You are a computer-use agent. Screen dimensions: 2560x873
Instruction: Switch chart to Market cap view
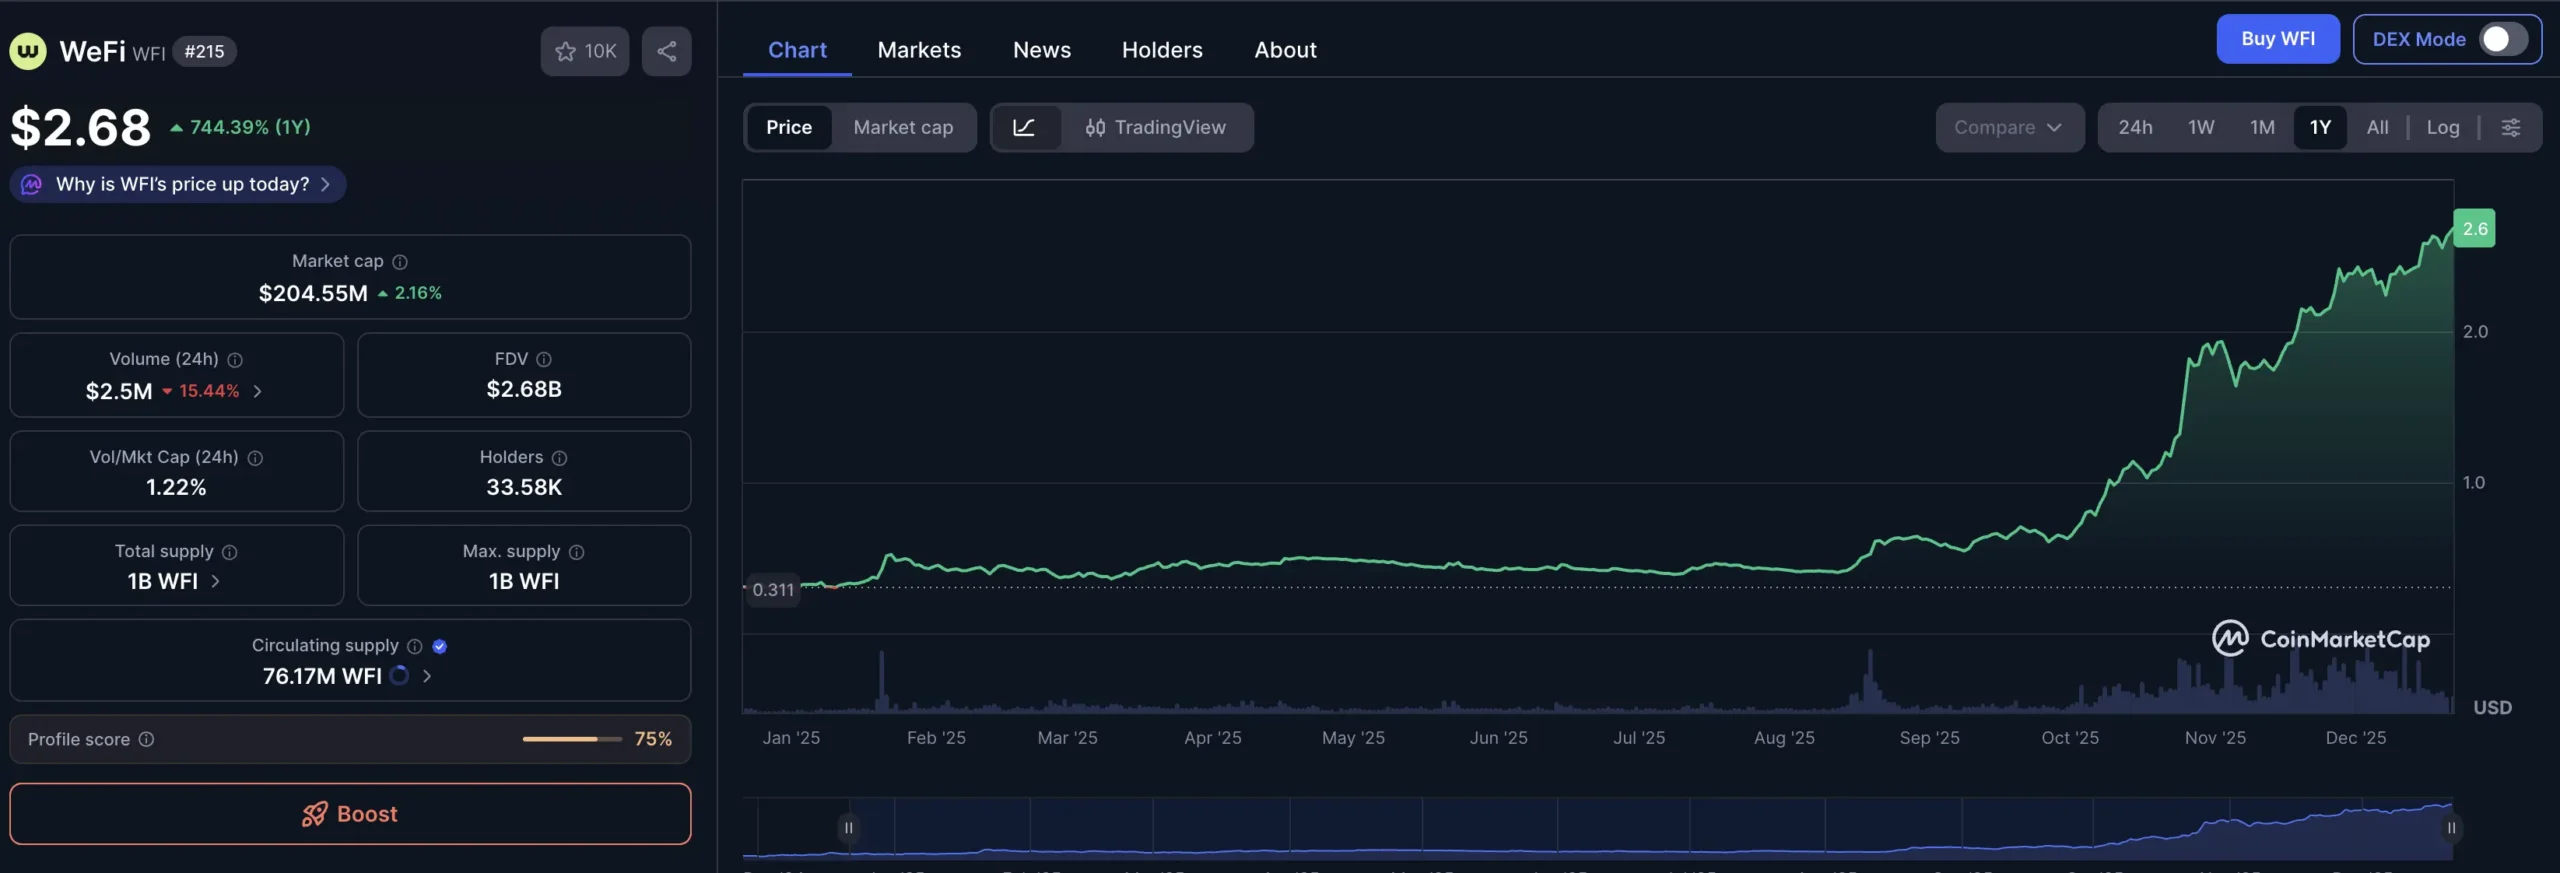tap(903, 128)
